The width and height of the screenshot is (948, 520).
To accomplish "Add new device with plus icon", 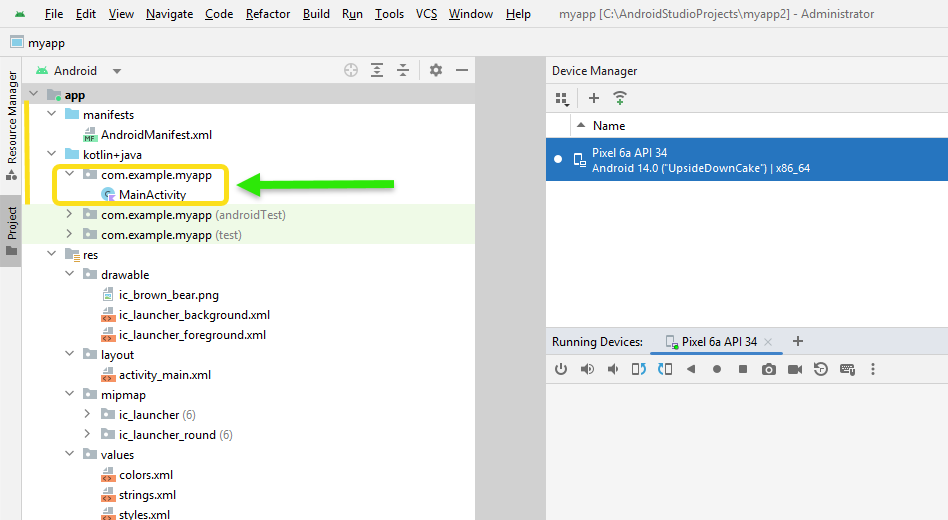I will click(594, 98).
